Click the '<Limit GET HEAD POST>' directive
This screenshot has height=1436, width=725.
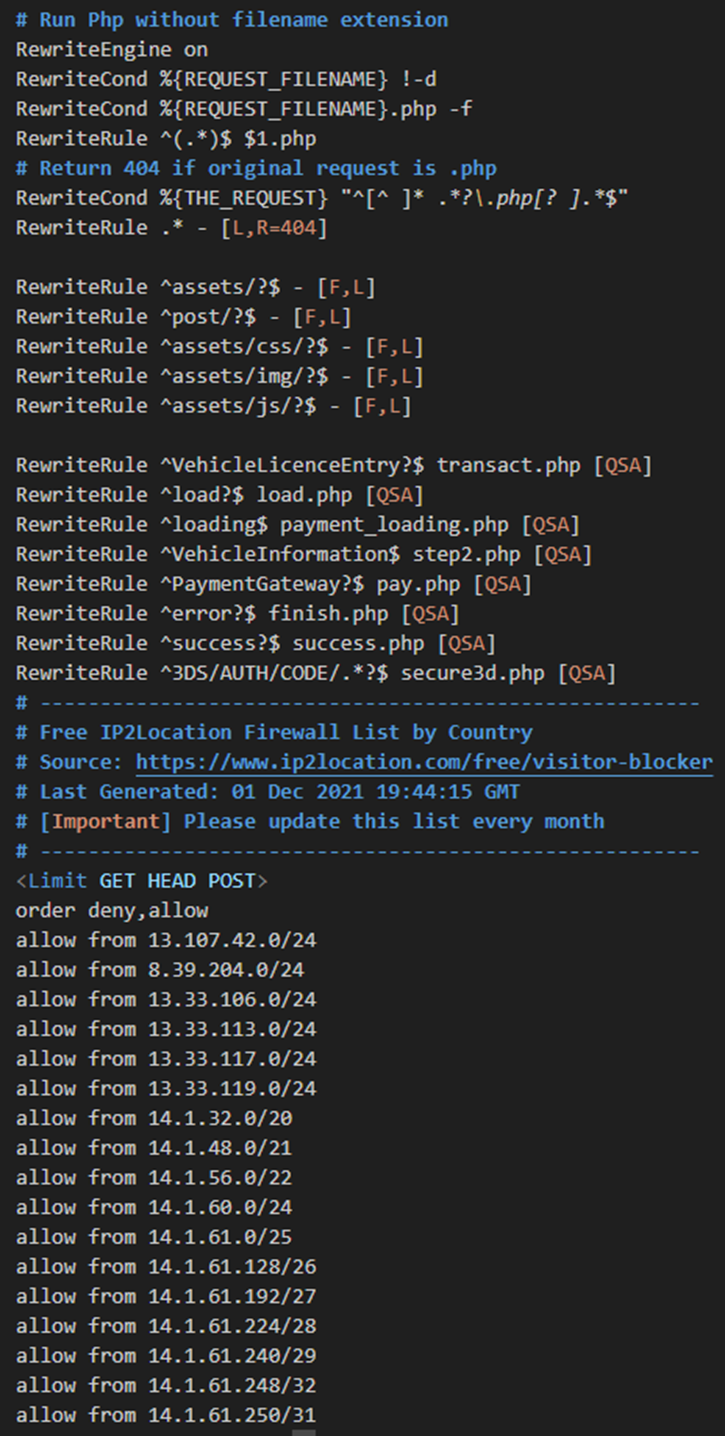tap(142, 881)
